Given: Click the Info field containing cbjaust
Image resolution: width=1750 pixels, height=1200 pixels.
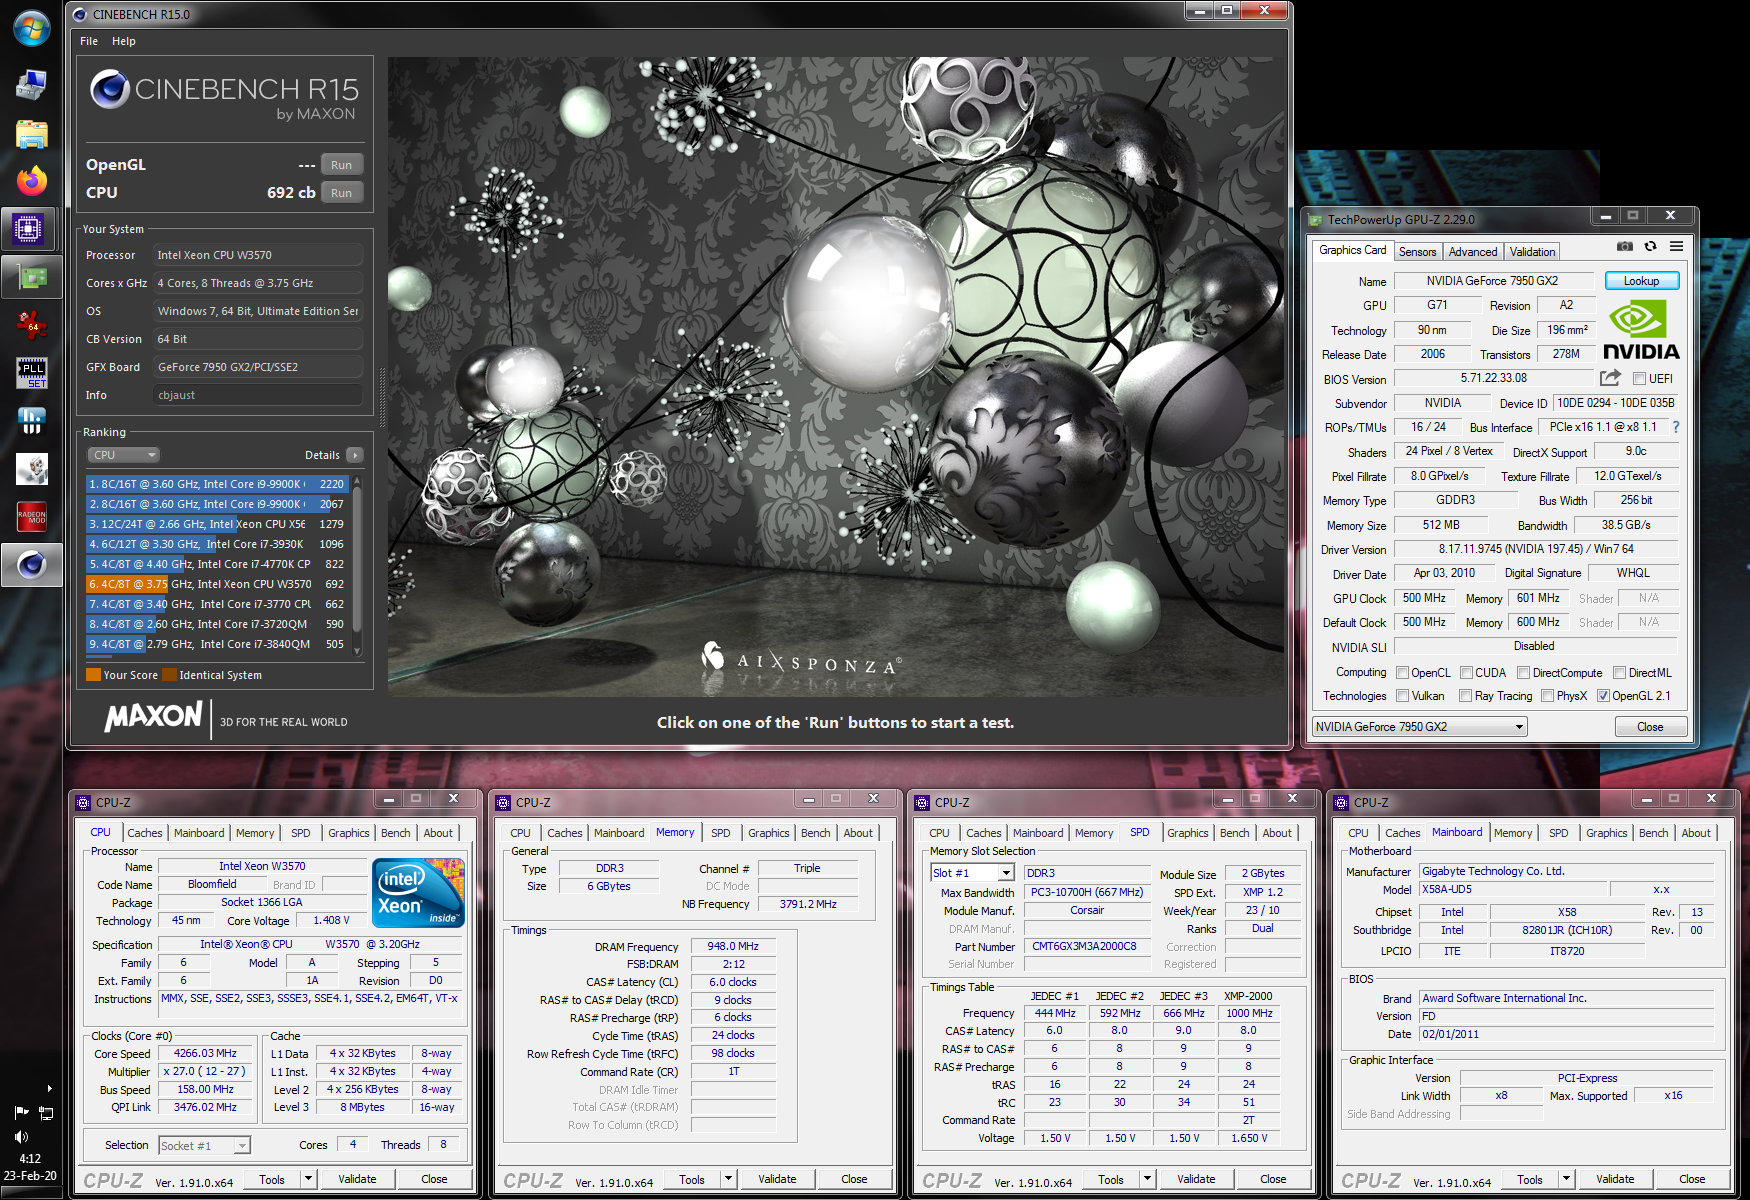Looking at the screenshot, I should [257, 395].
